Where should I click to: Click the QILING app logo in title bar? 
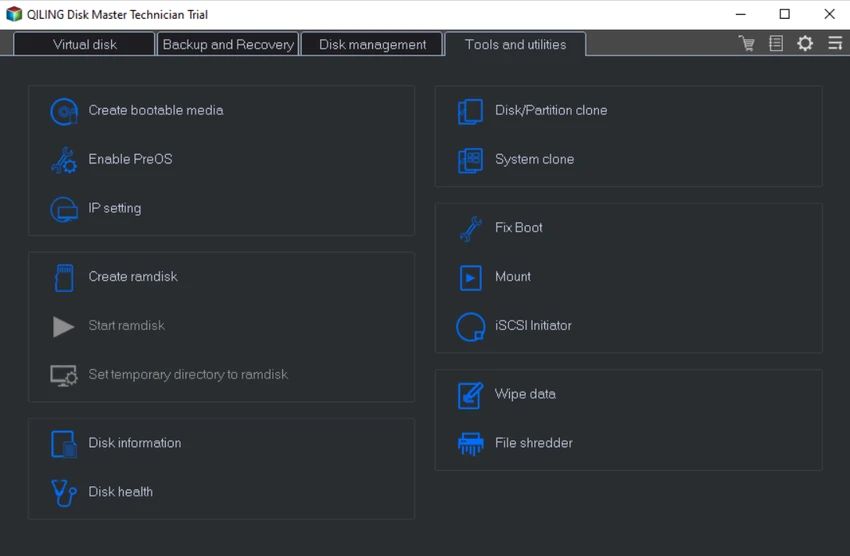pos(14,14)
